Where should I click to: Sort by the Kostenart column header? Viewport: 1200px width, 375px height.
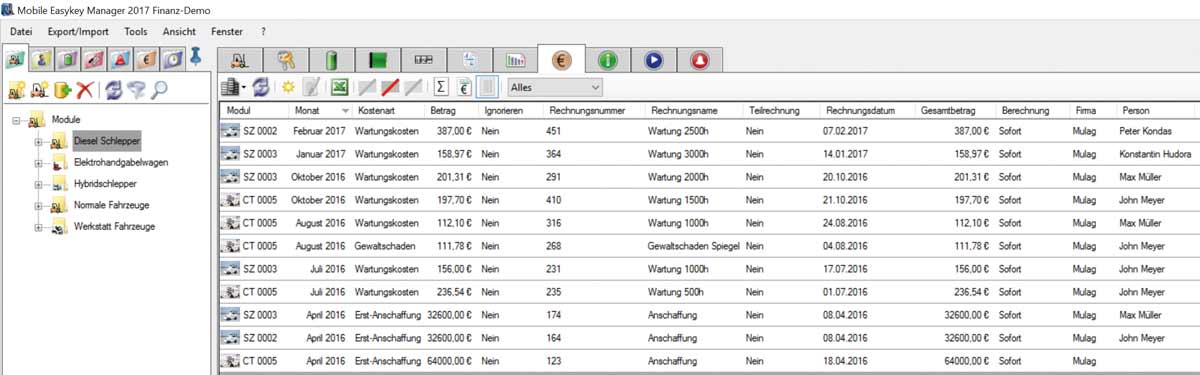click(388, 110)
